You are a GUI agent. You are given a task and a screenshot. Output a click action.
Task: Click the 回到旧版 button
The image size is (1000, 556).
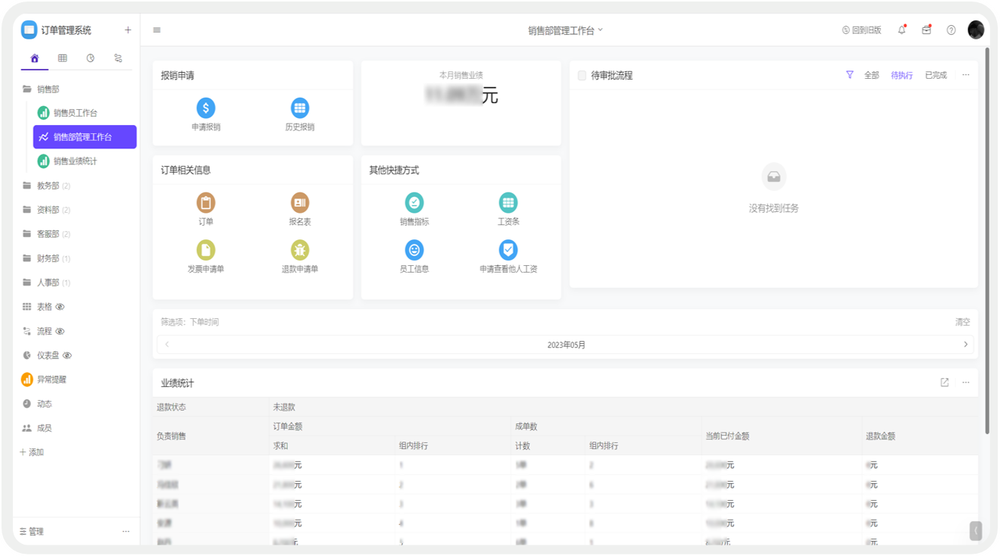pos(861,30)
